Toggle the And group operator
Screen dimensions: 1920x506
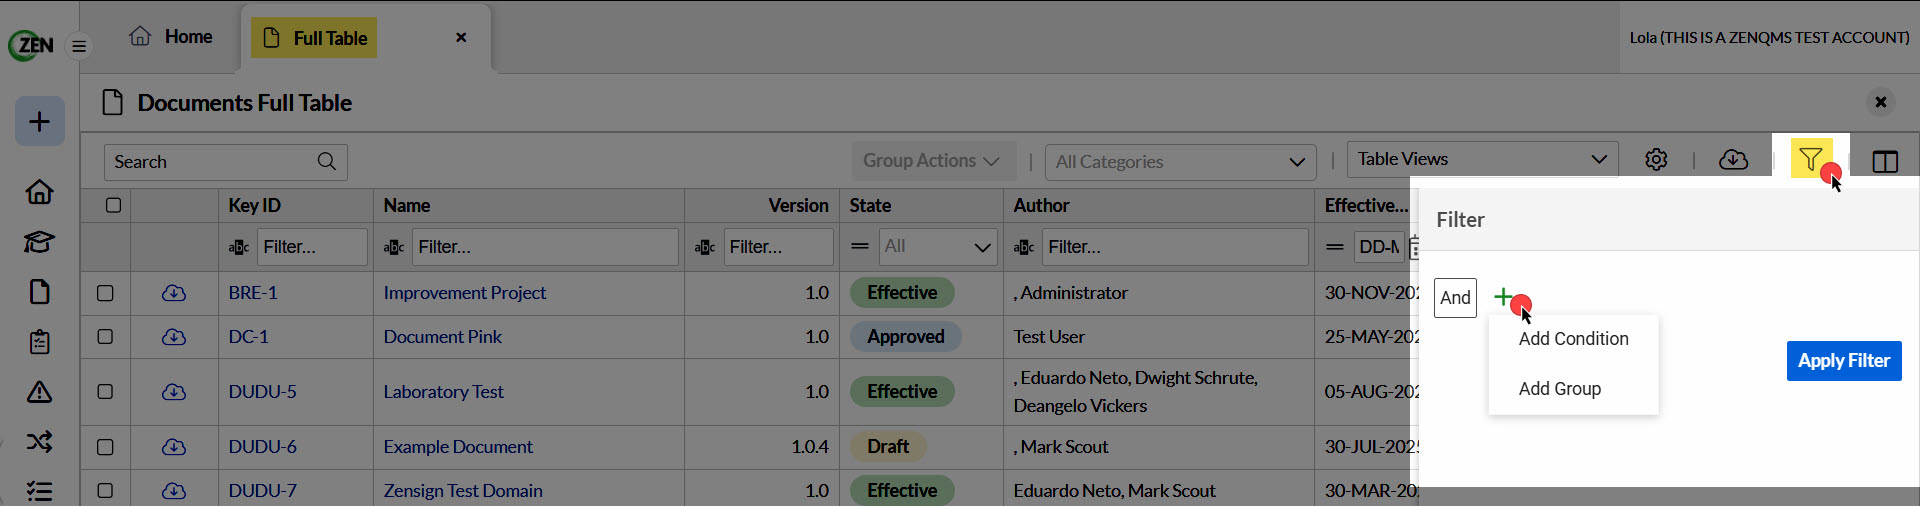[1455, 298]
